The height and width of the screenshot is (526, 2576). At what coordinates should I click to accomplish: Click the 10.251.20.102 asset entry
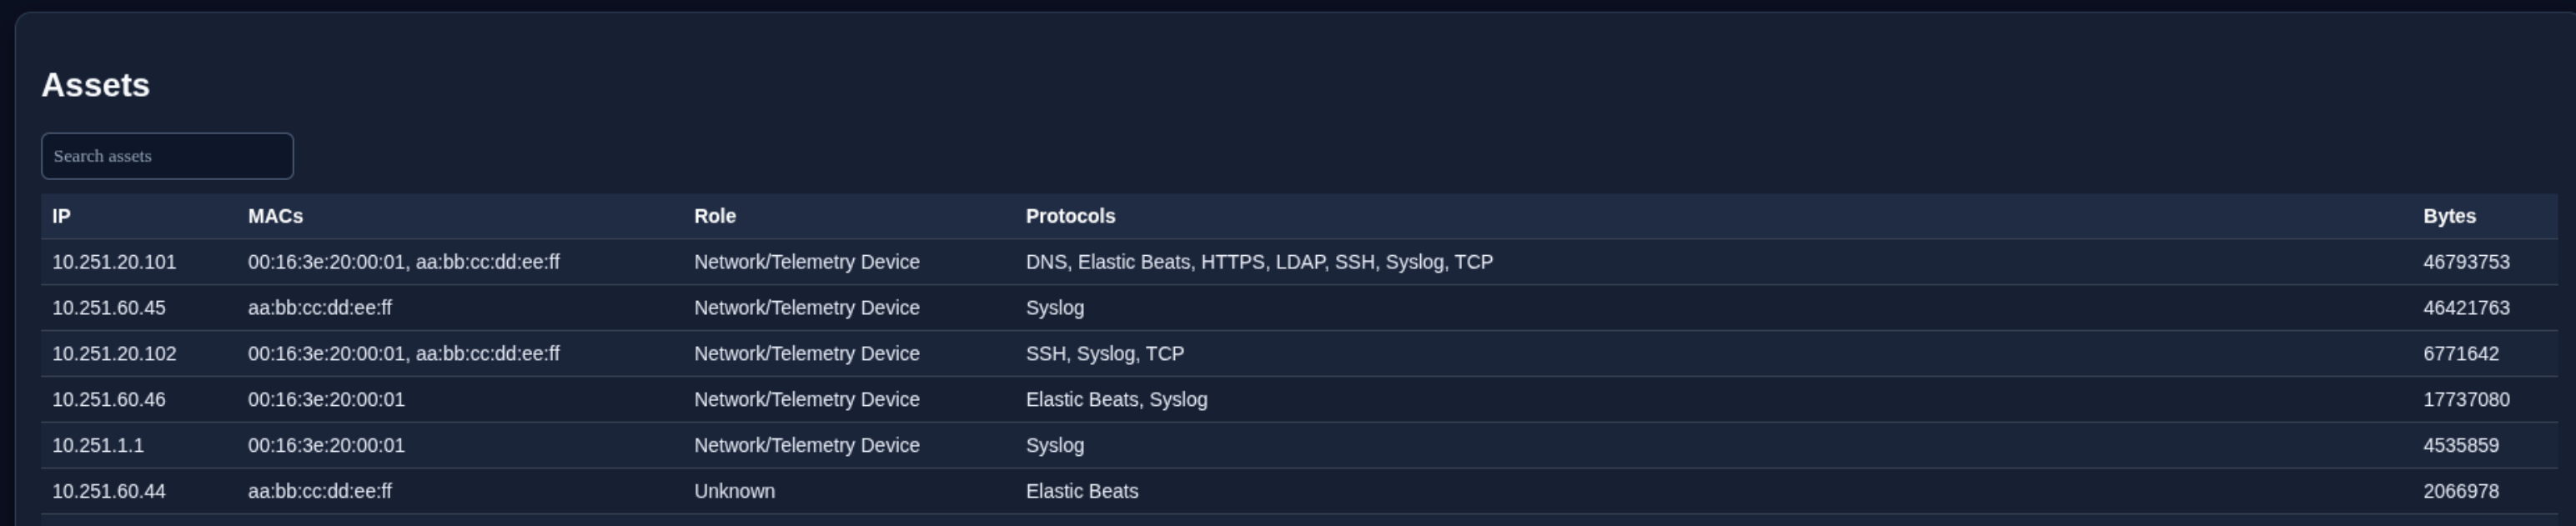pyautogui.click(x=1299, y=354)
